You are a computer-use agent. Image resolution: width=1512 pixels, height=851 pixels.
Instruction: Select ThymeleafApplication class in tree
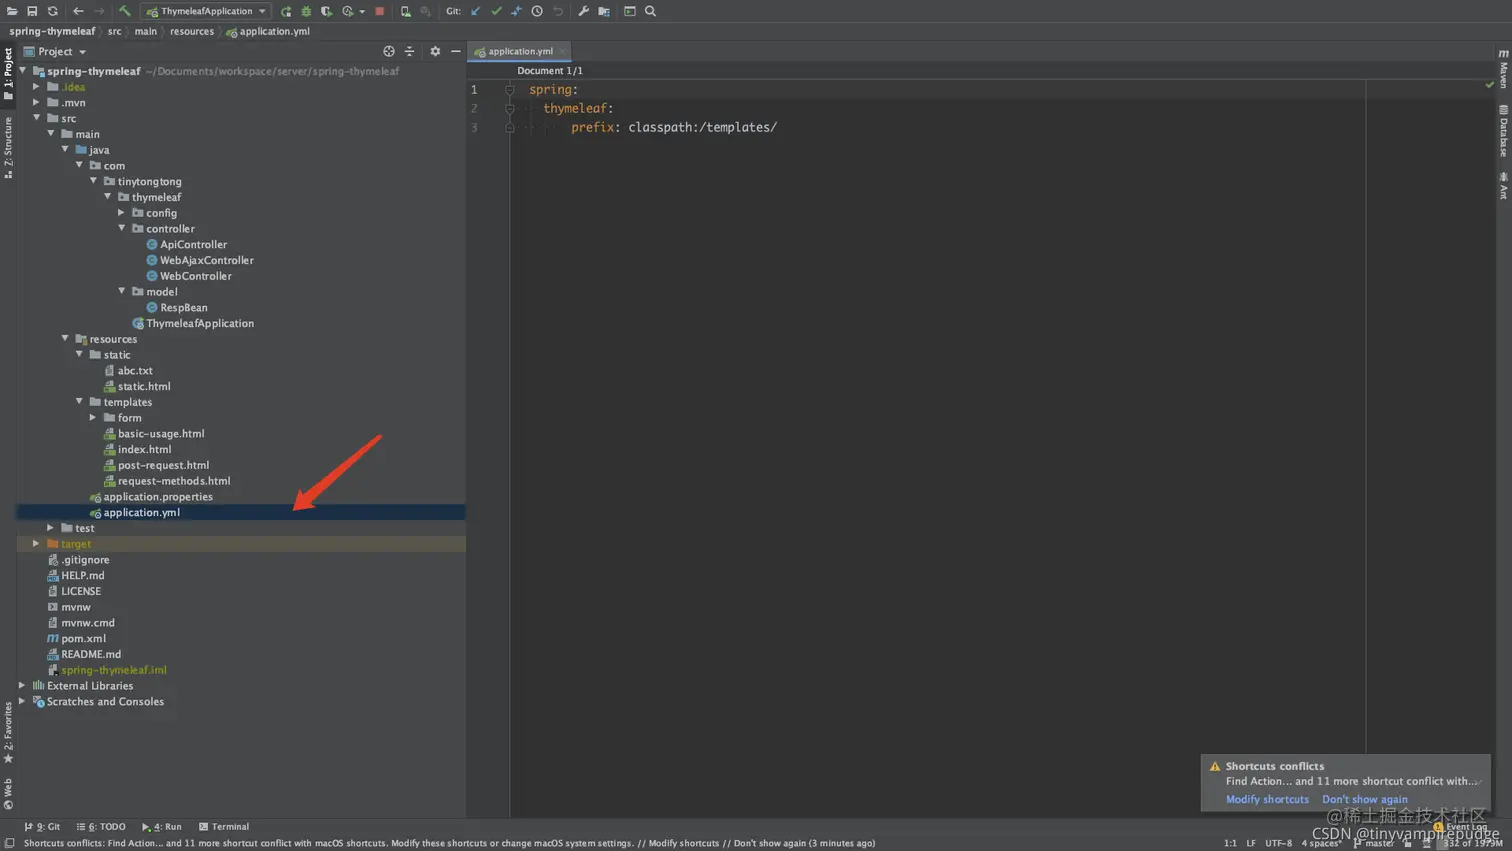(199, 323)
